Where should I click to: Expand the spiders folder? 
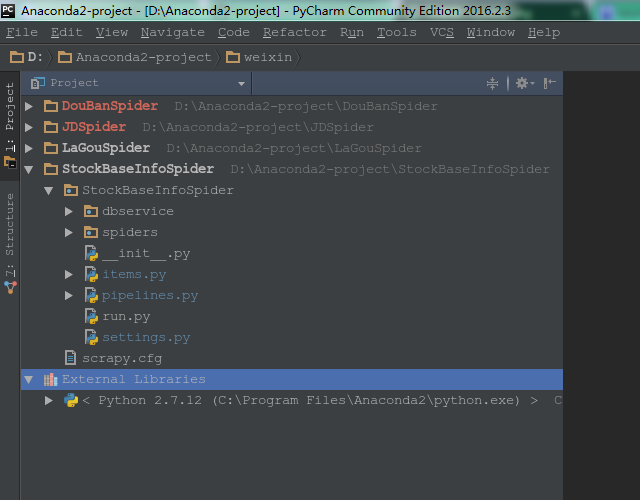[69, 233]
